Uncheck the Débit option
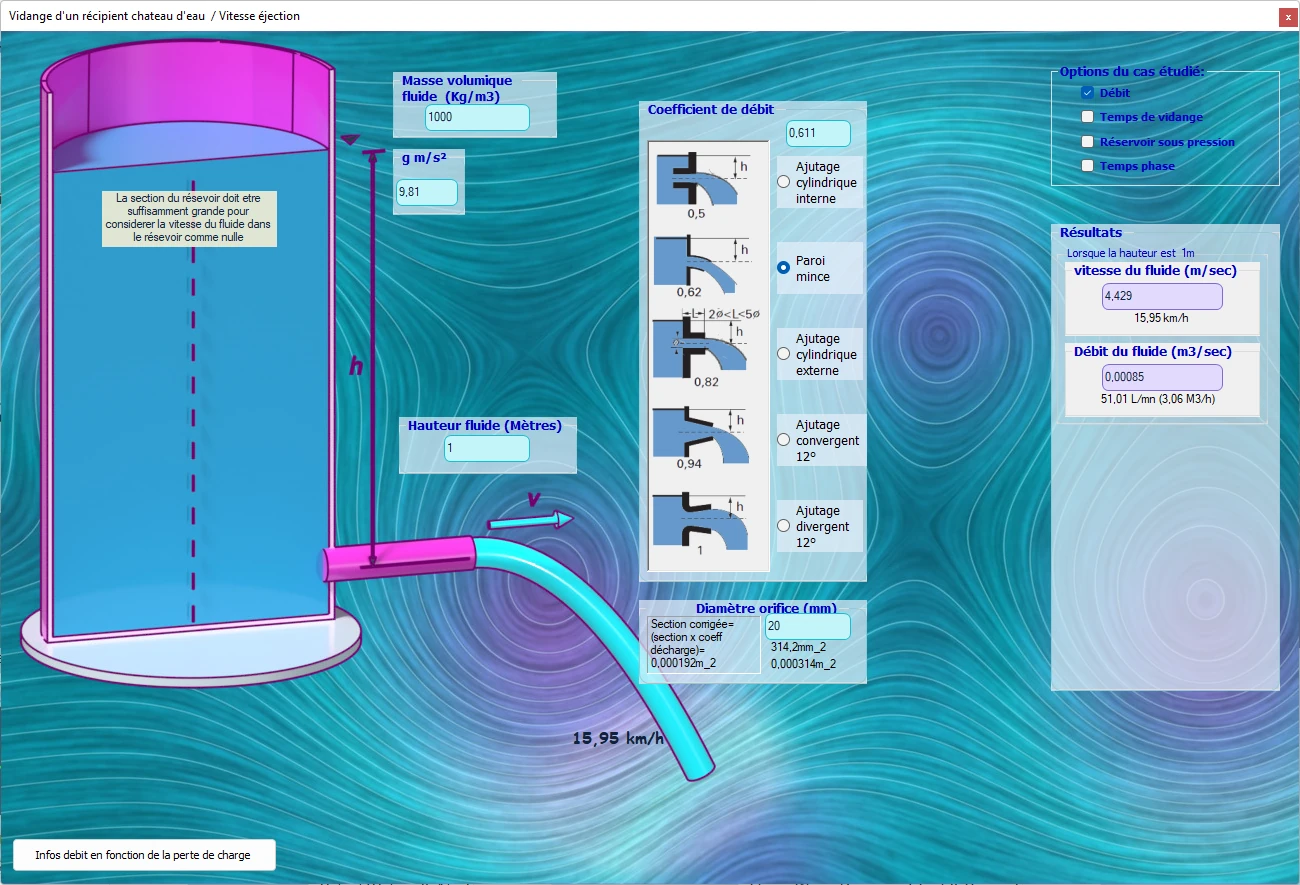The image size is (1300, 885). tap(1088, 92)
